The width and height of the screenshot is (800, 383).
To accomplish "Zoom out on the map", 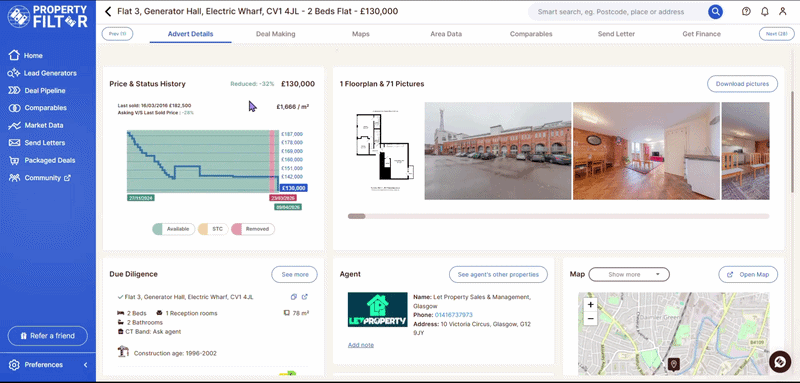I will [x=590, y=319].
